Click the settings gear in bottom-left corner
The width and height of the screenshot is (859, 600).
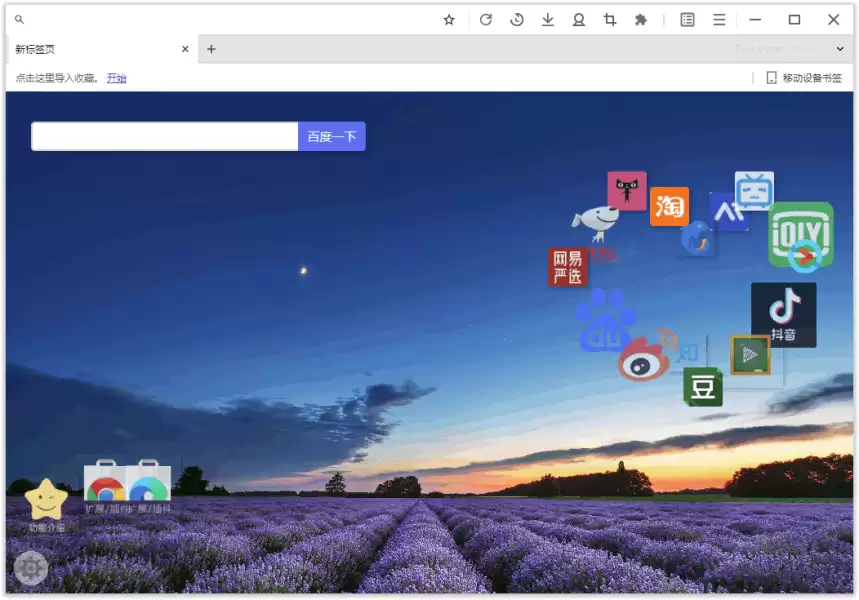(30, 568)
